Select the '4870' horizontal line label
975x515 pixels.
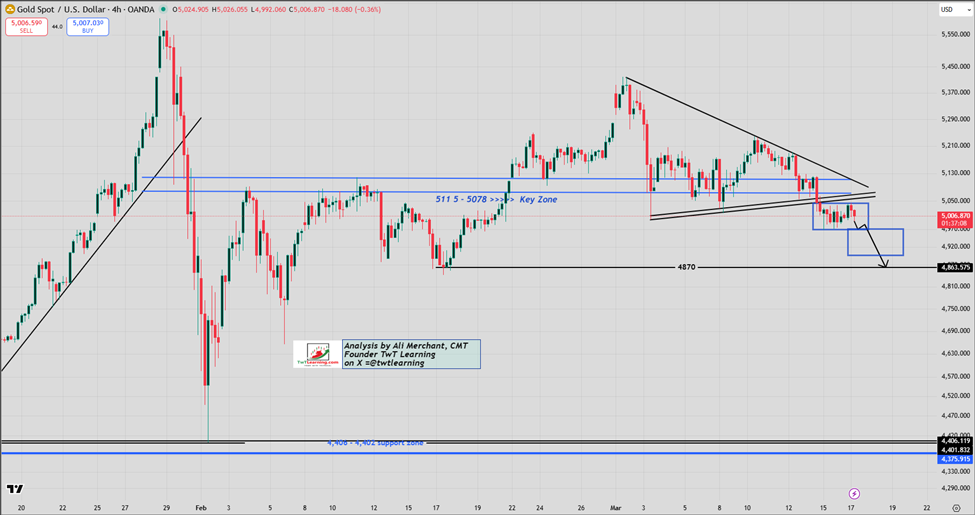pos(686,267)
